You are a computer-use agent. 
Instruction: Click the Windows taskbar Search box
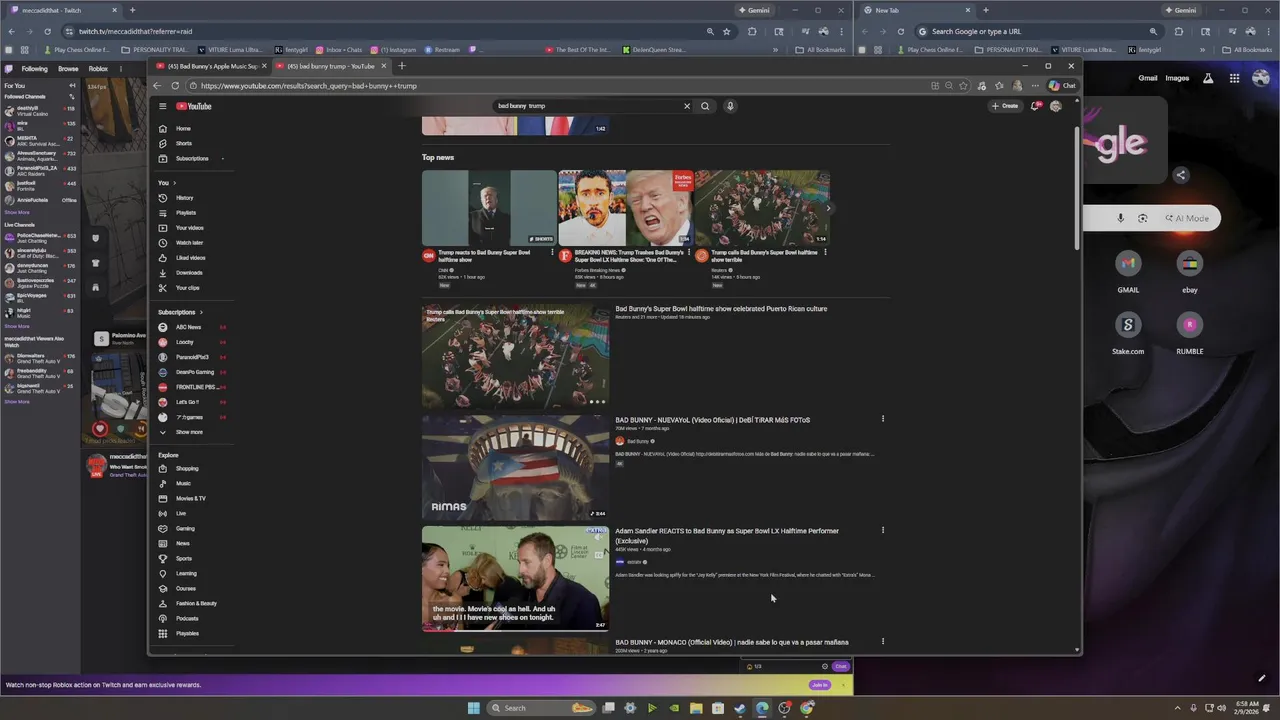point(539,708)
